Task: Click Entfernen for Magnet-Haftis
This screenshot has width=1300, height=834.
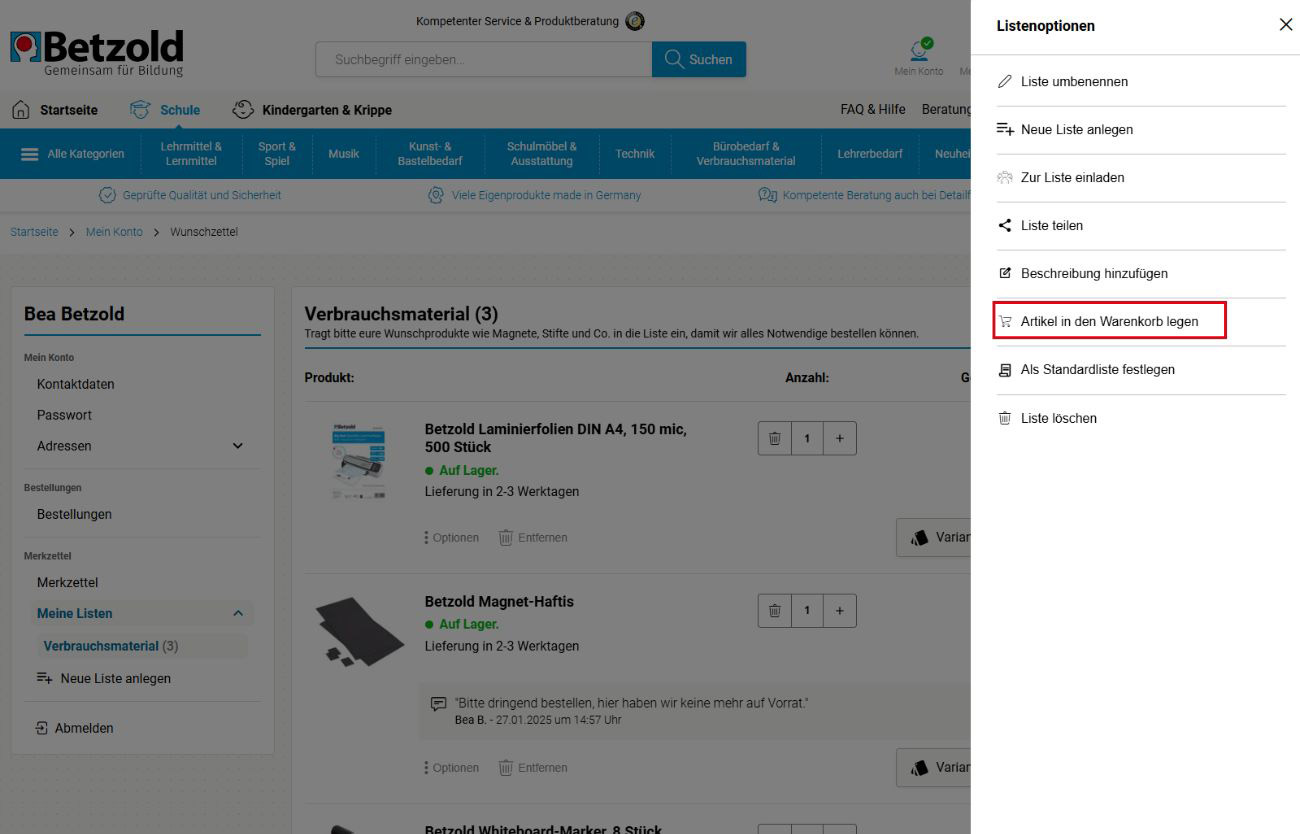Action: [533, 768]
